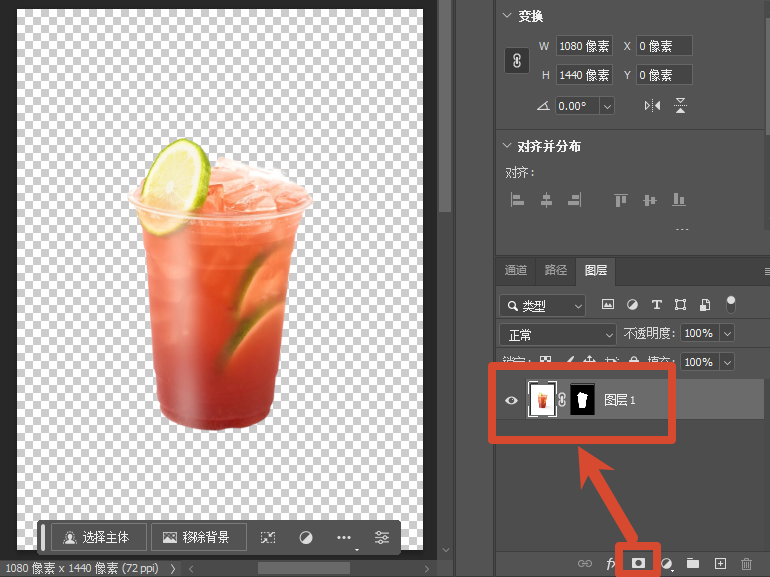Screen dimensions: 770x577
Task: Create a new layer with plus icon
Action: [x=720, y=563]
